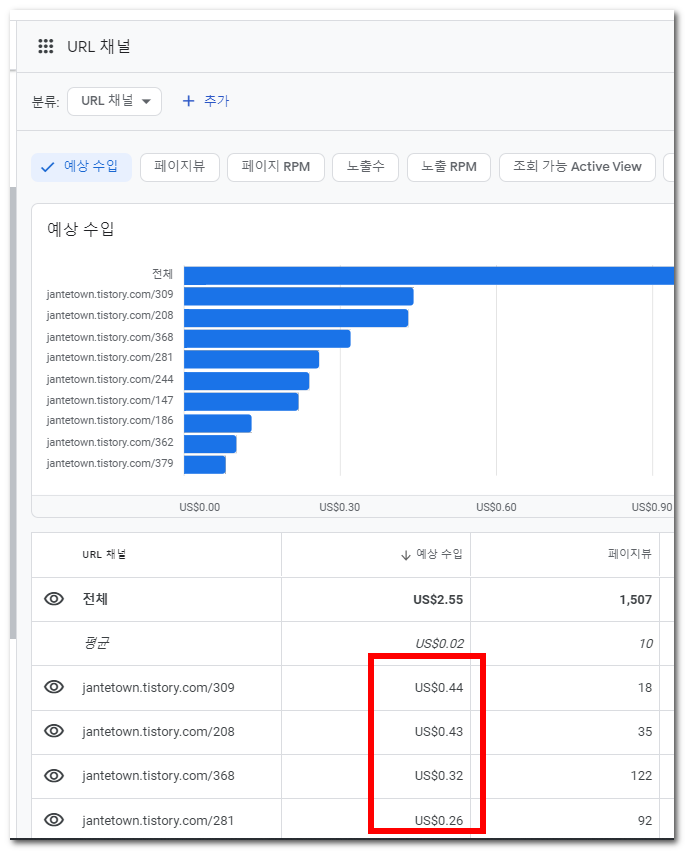Click the jantetown.tistory.com/379 chart bar
This screenshot has width=685, height=851.
(x=205, y=465)
